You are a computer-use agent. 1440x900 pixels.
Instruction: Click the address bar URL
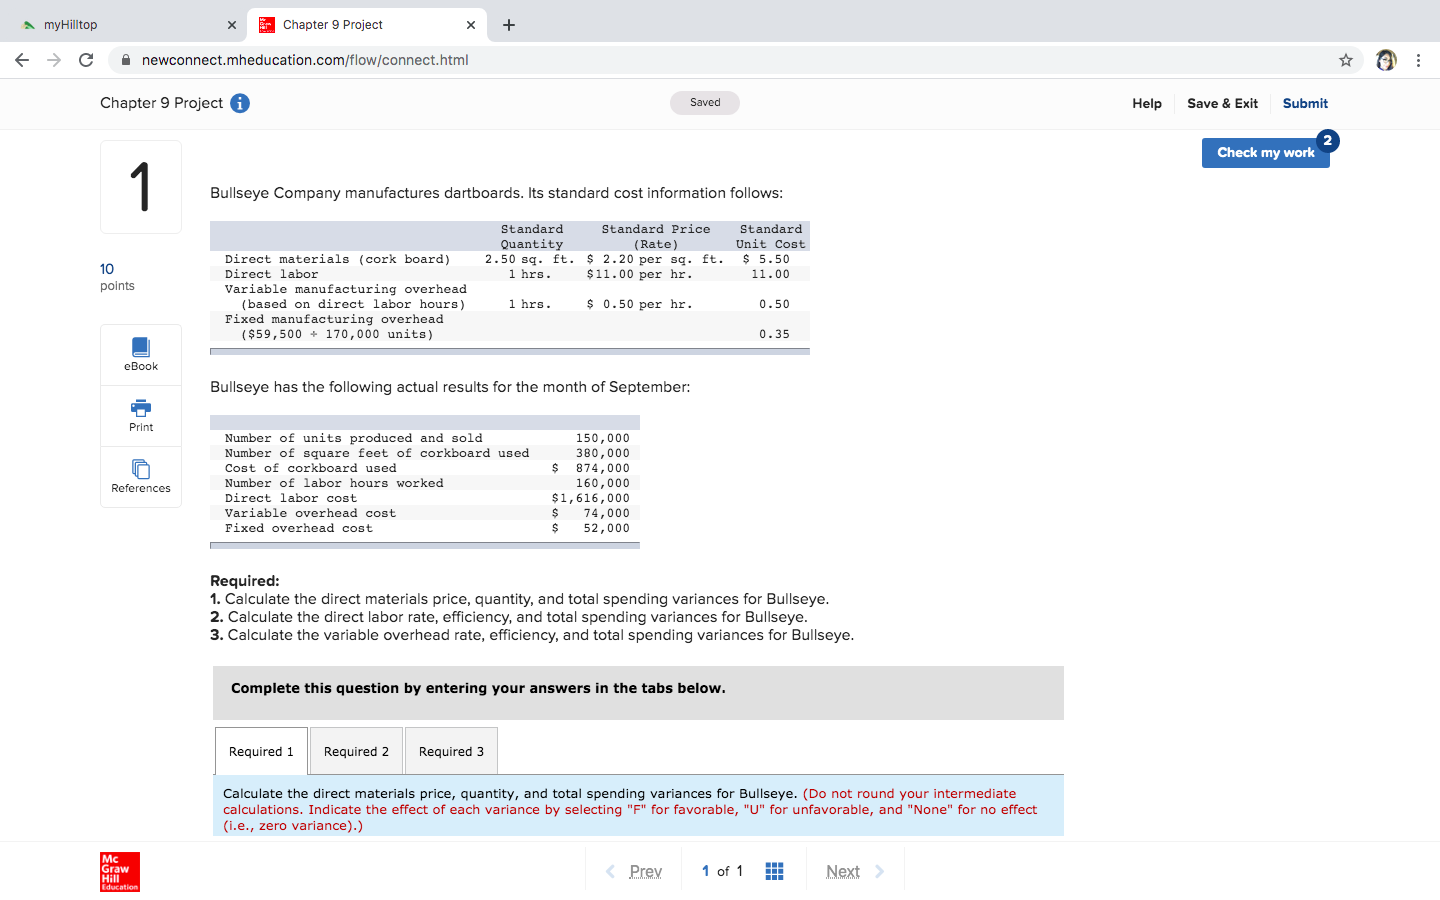pyautogui.click(x=305, y=60)
